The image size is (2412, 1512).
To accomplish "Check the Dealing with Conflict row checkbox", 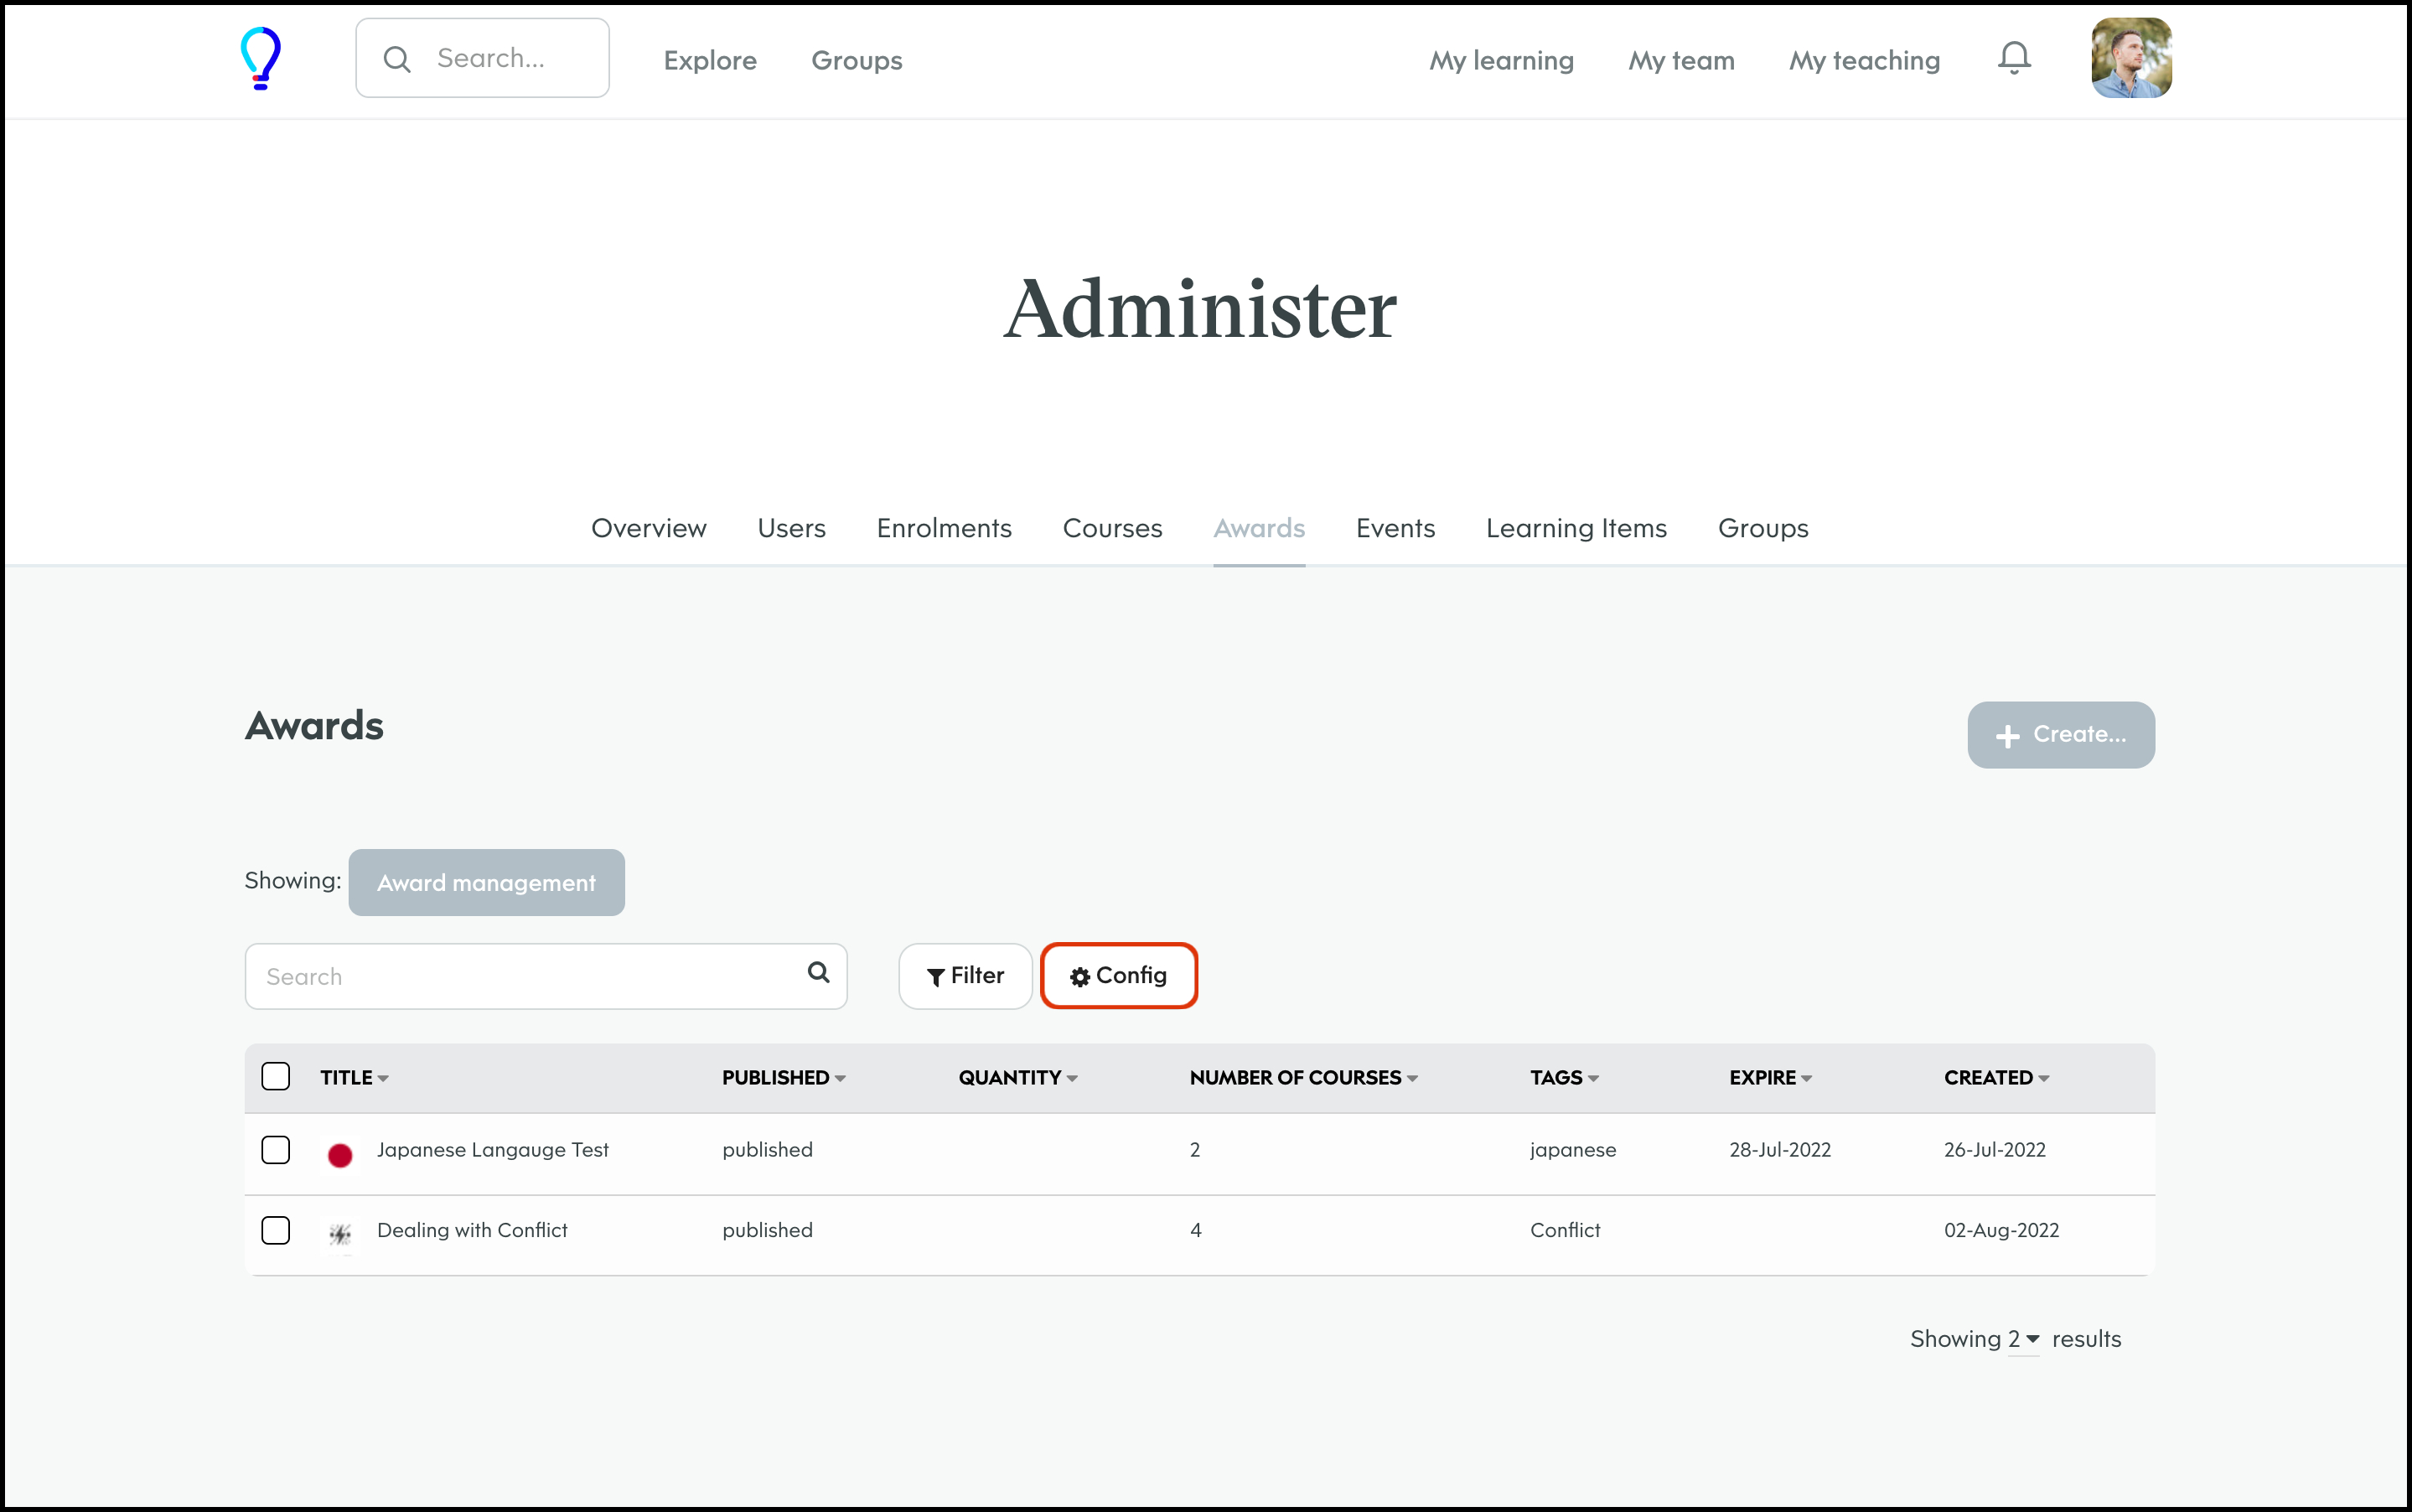I will pyautogui.click(x=276, y=1230).
